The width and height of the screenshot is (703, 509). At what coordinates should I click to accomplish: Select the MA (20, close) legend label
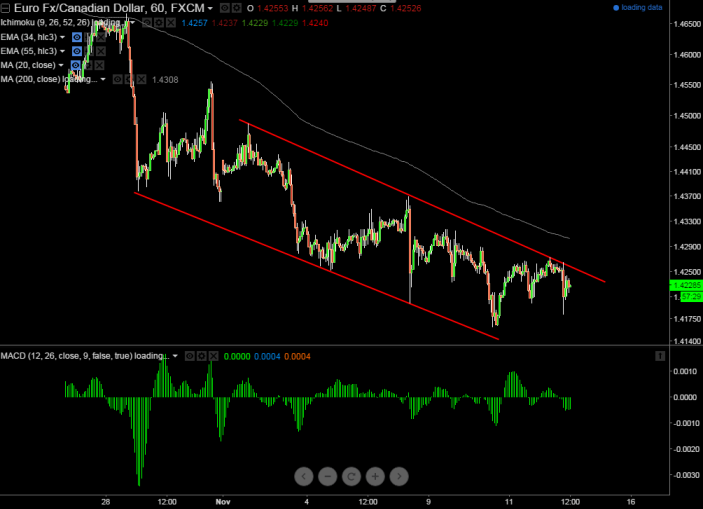click(28, 65)
